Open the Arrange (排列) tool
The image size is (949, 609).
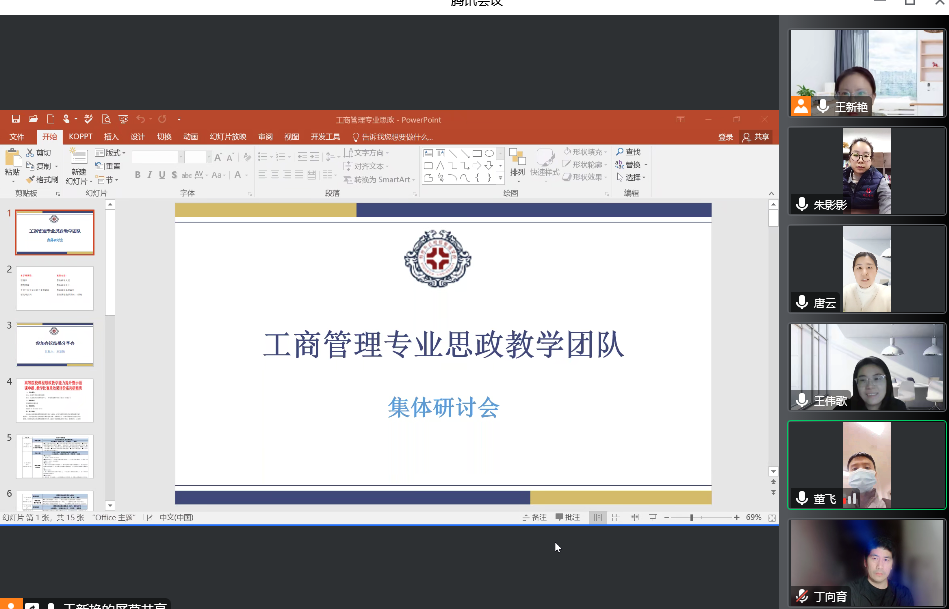517,160
